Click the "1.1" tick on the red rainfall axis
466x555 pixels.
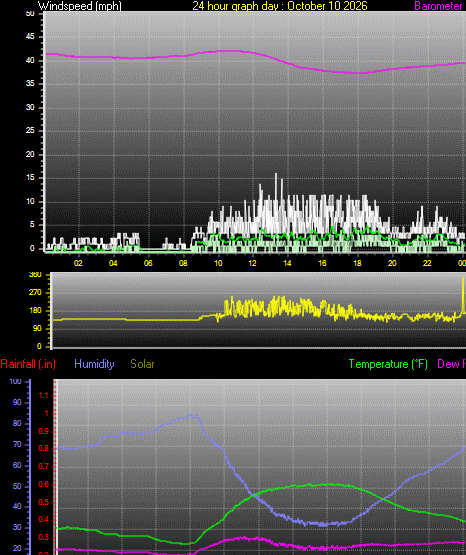point(43,395)
